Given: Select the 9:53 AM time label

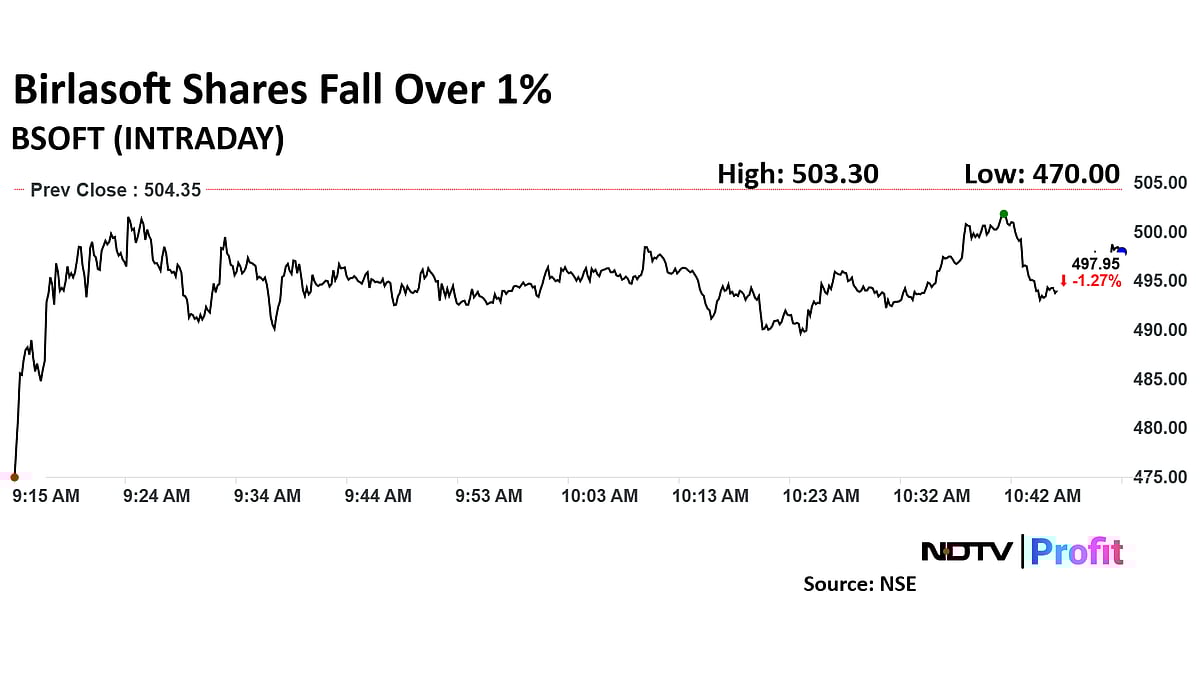Looking at the screenshot, I should tap(488, 496).
